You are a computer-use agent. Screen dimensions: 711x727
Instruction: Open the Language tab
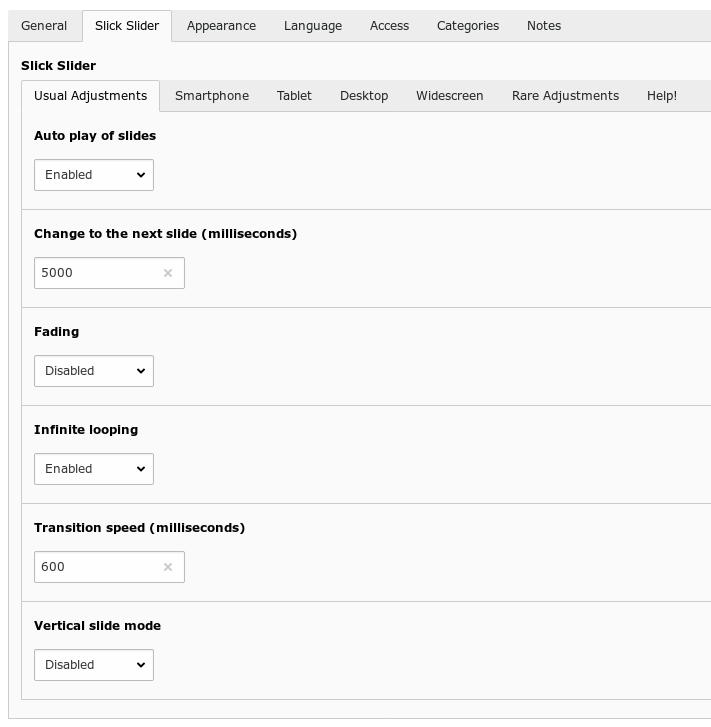click(313, 26)
